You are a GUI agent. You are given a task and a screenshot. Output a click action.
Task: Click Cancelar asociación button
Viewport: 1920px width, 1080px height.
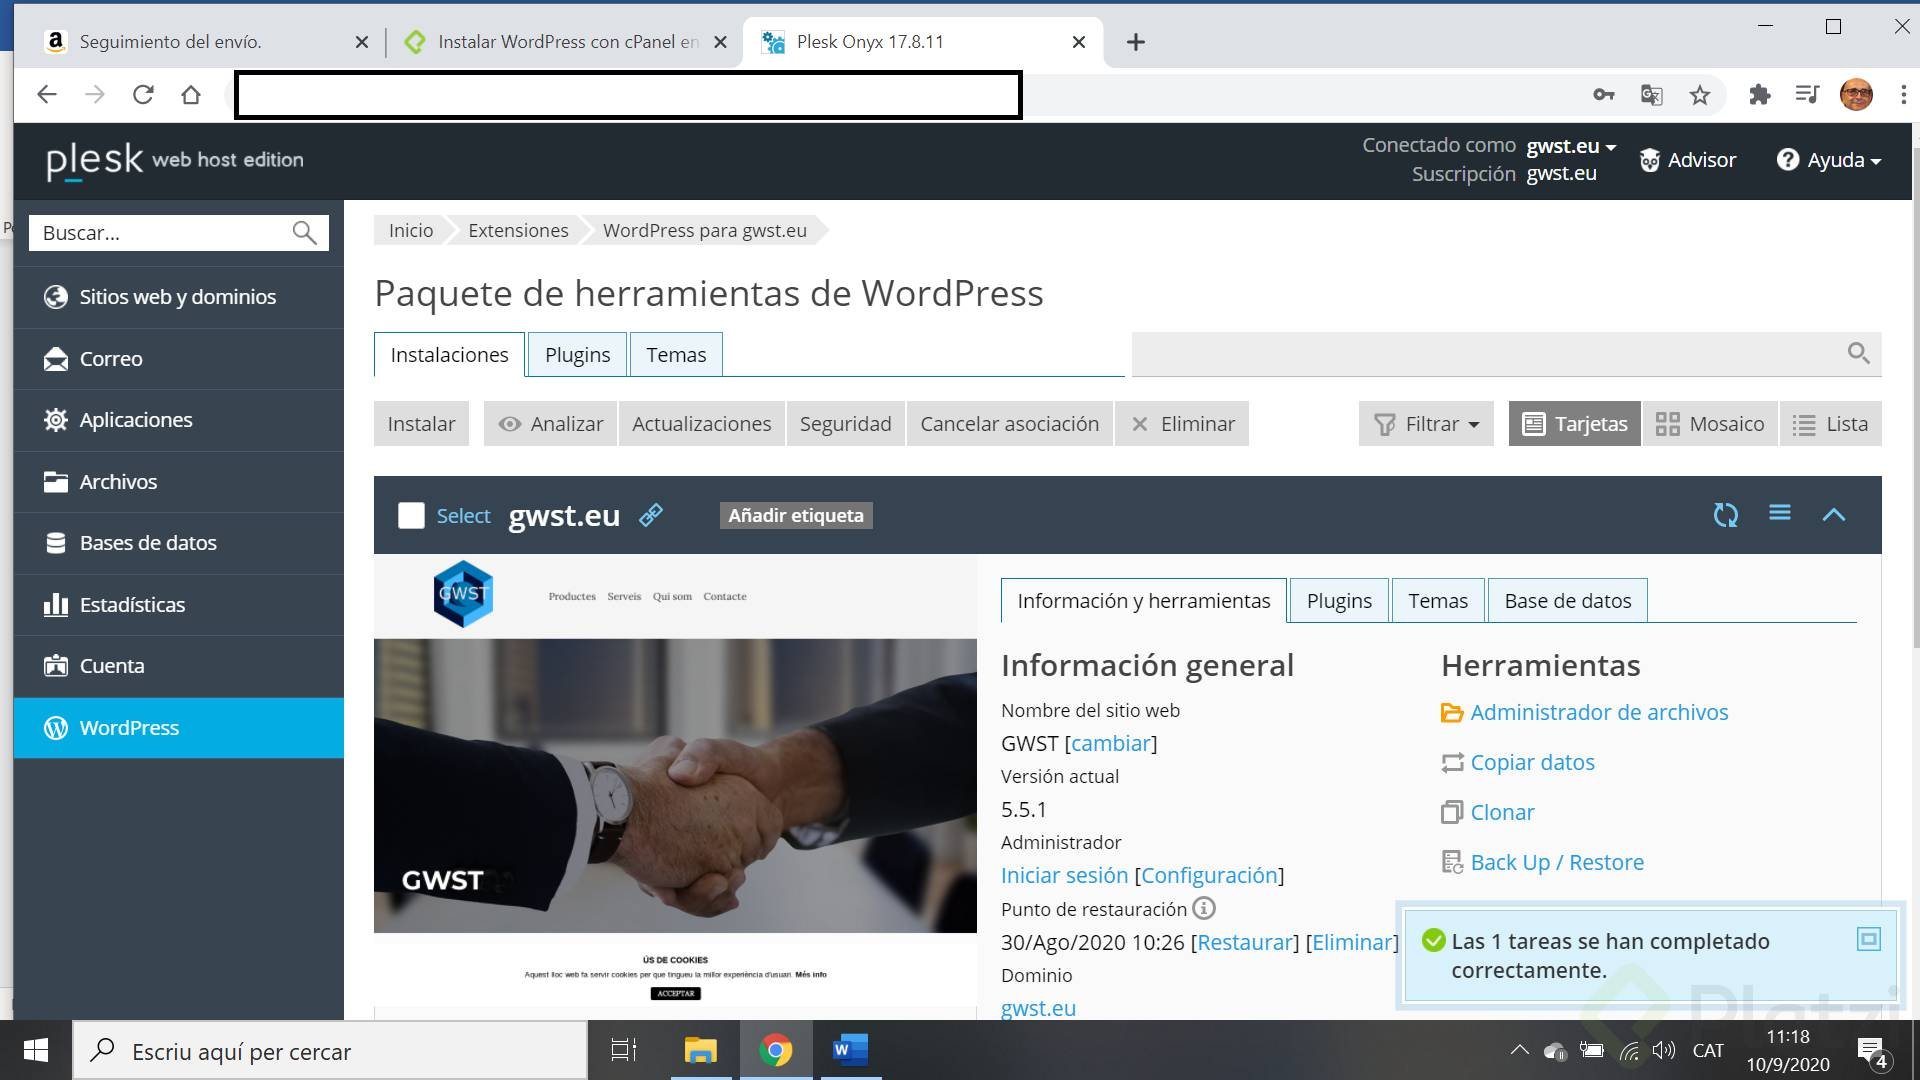coord(1009,424)
